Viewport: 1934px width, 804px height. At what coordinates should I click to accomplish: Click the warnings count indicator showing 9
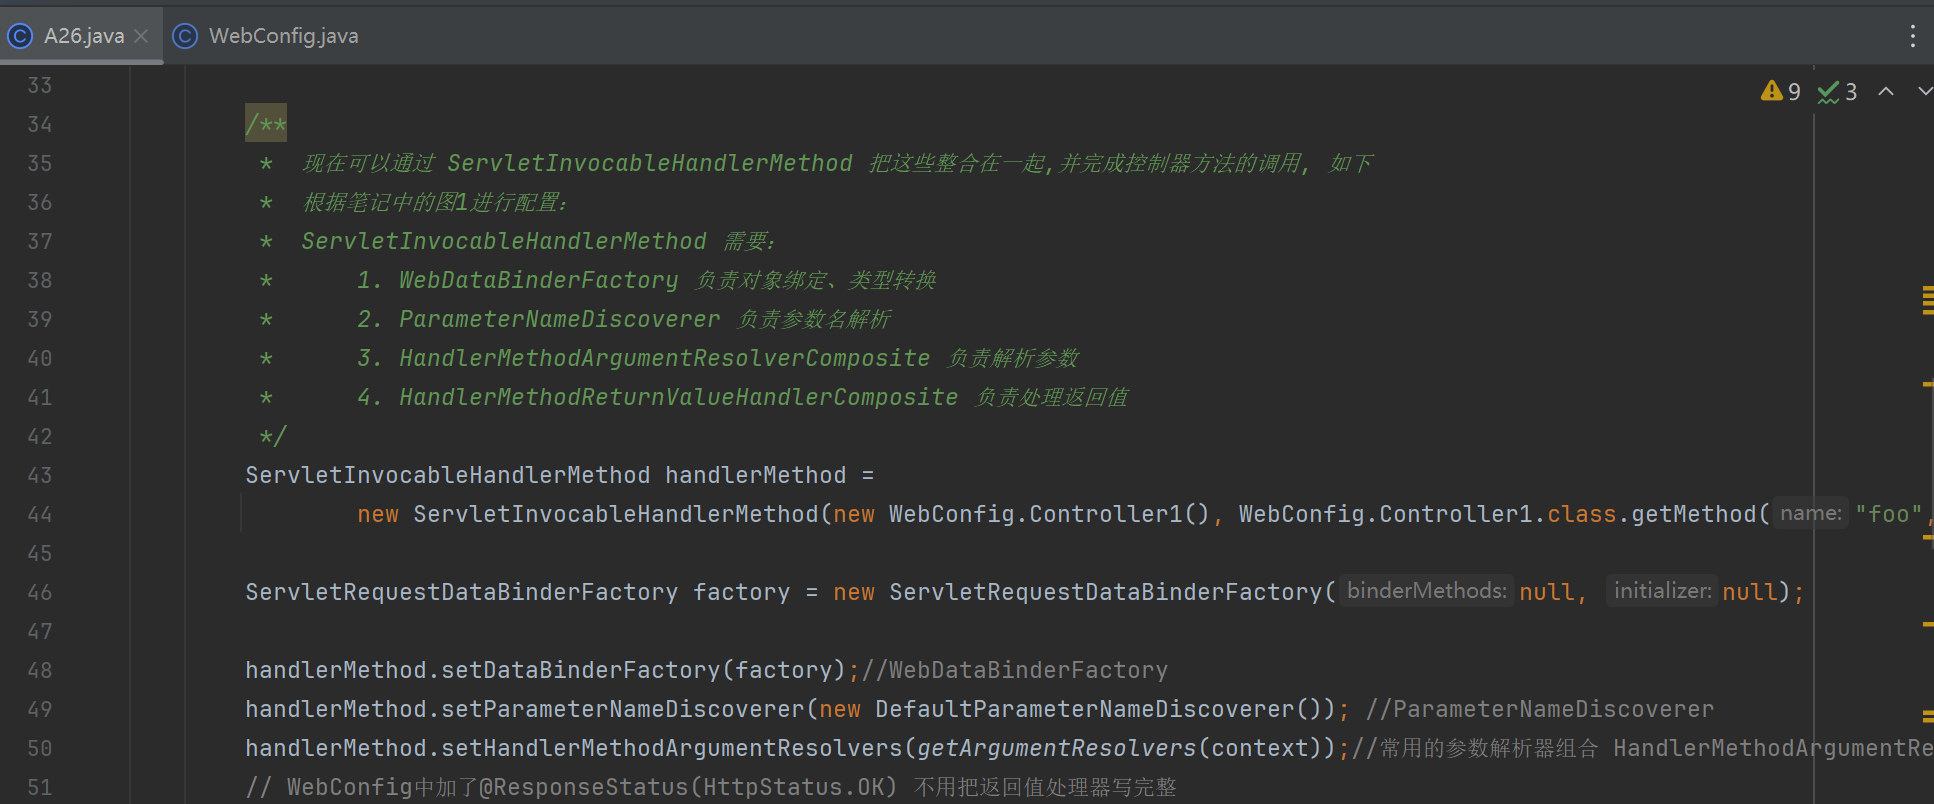coord(1781,92)
